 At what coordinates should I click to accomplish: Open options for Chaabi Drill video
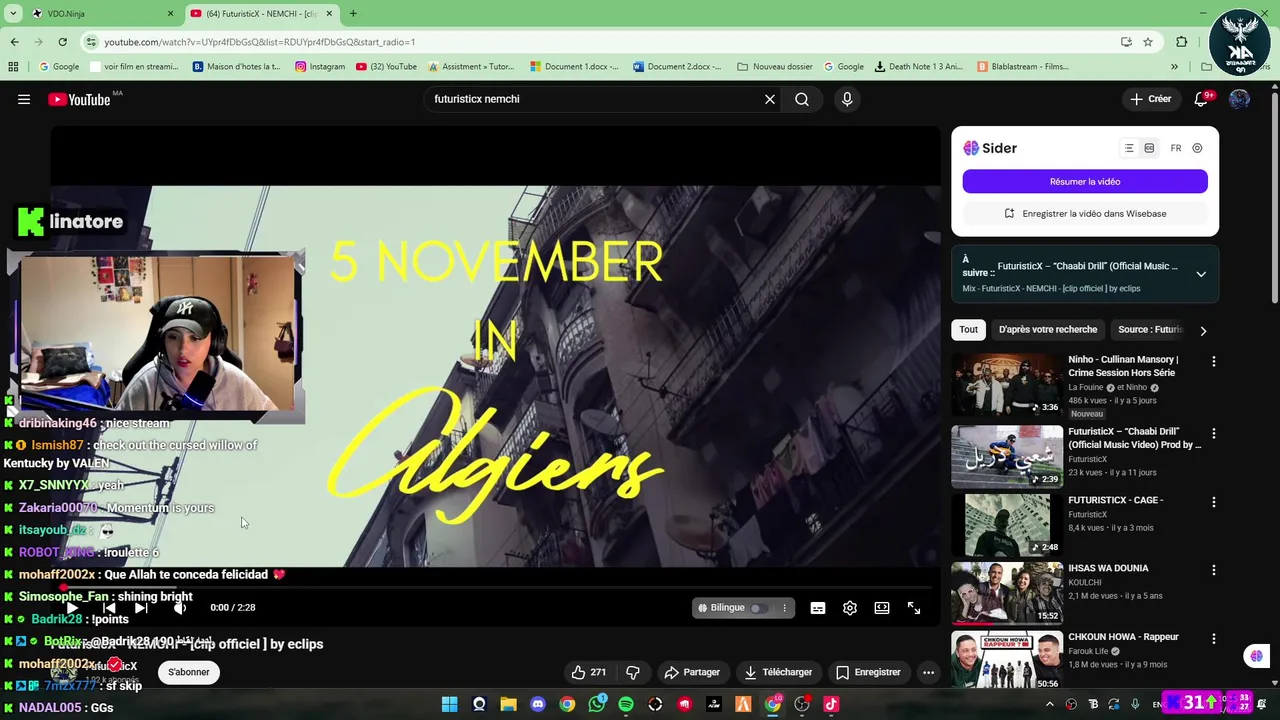pos(1214,433)
